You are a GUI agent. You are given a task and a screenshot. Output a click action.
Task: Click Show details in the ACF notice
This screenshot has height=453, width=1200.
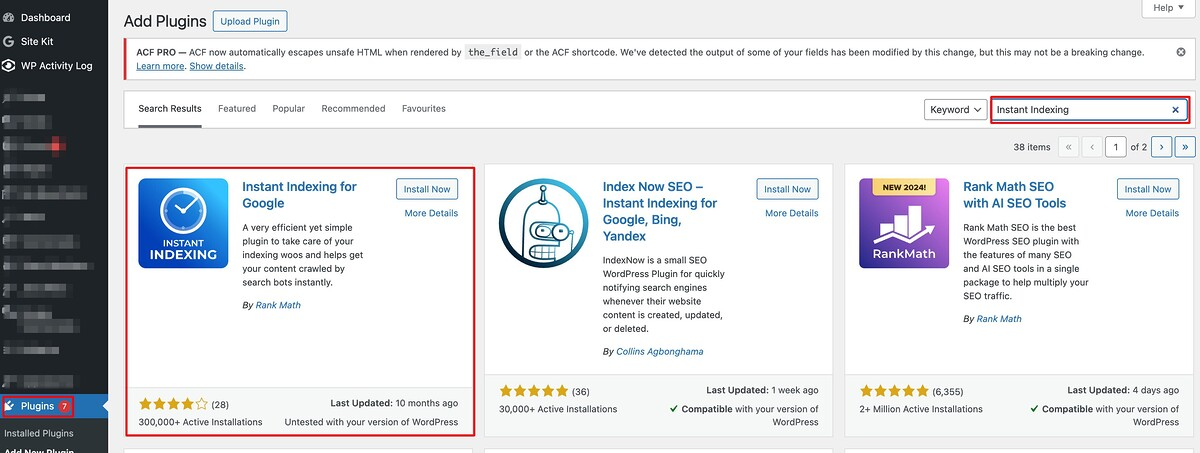216,66
